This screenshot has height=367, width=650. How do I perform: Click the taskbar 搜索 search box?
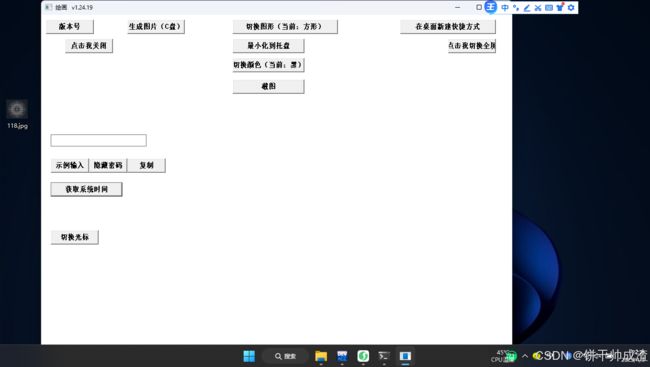tap(286, 356)
